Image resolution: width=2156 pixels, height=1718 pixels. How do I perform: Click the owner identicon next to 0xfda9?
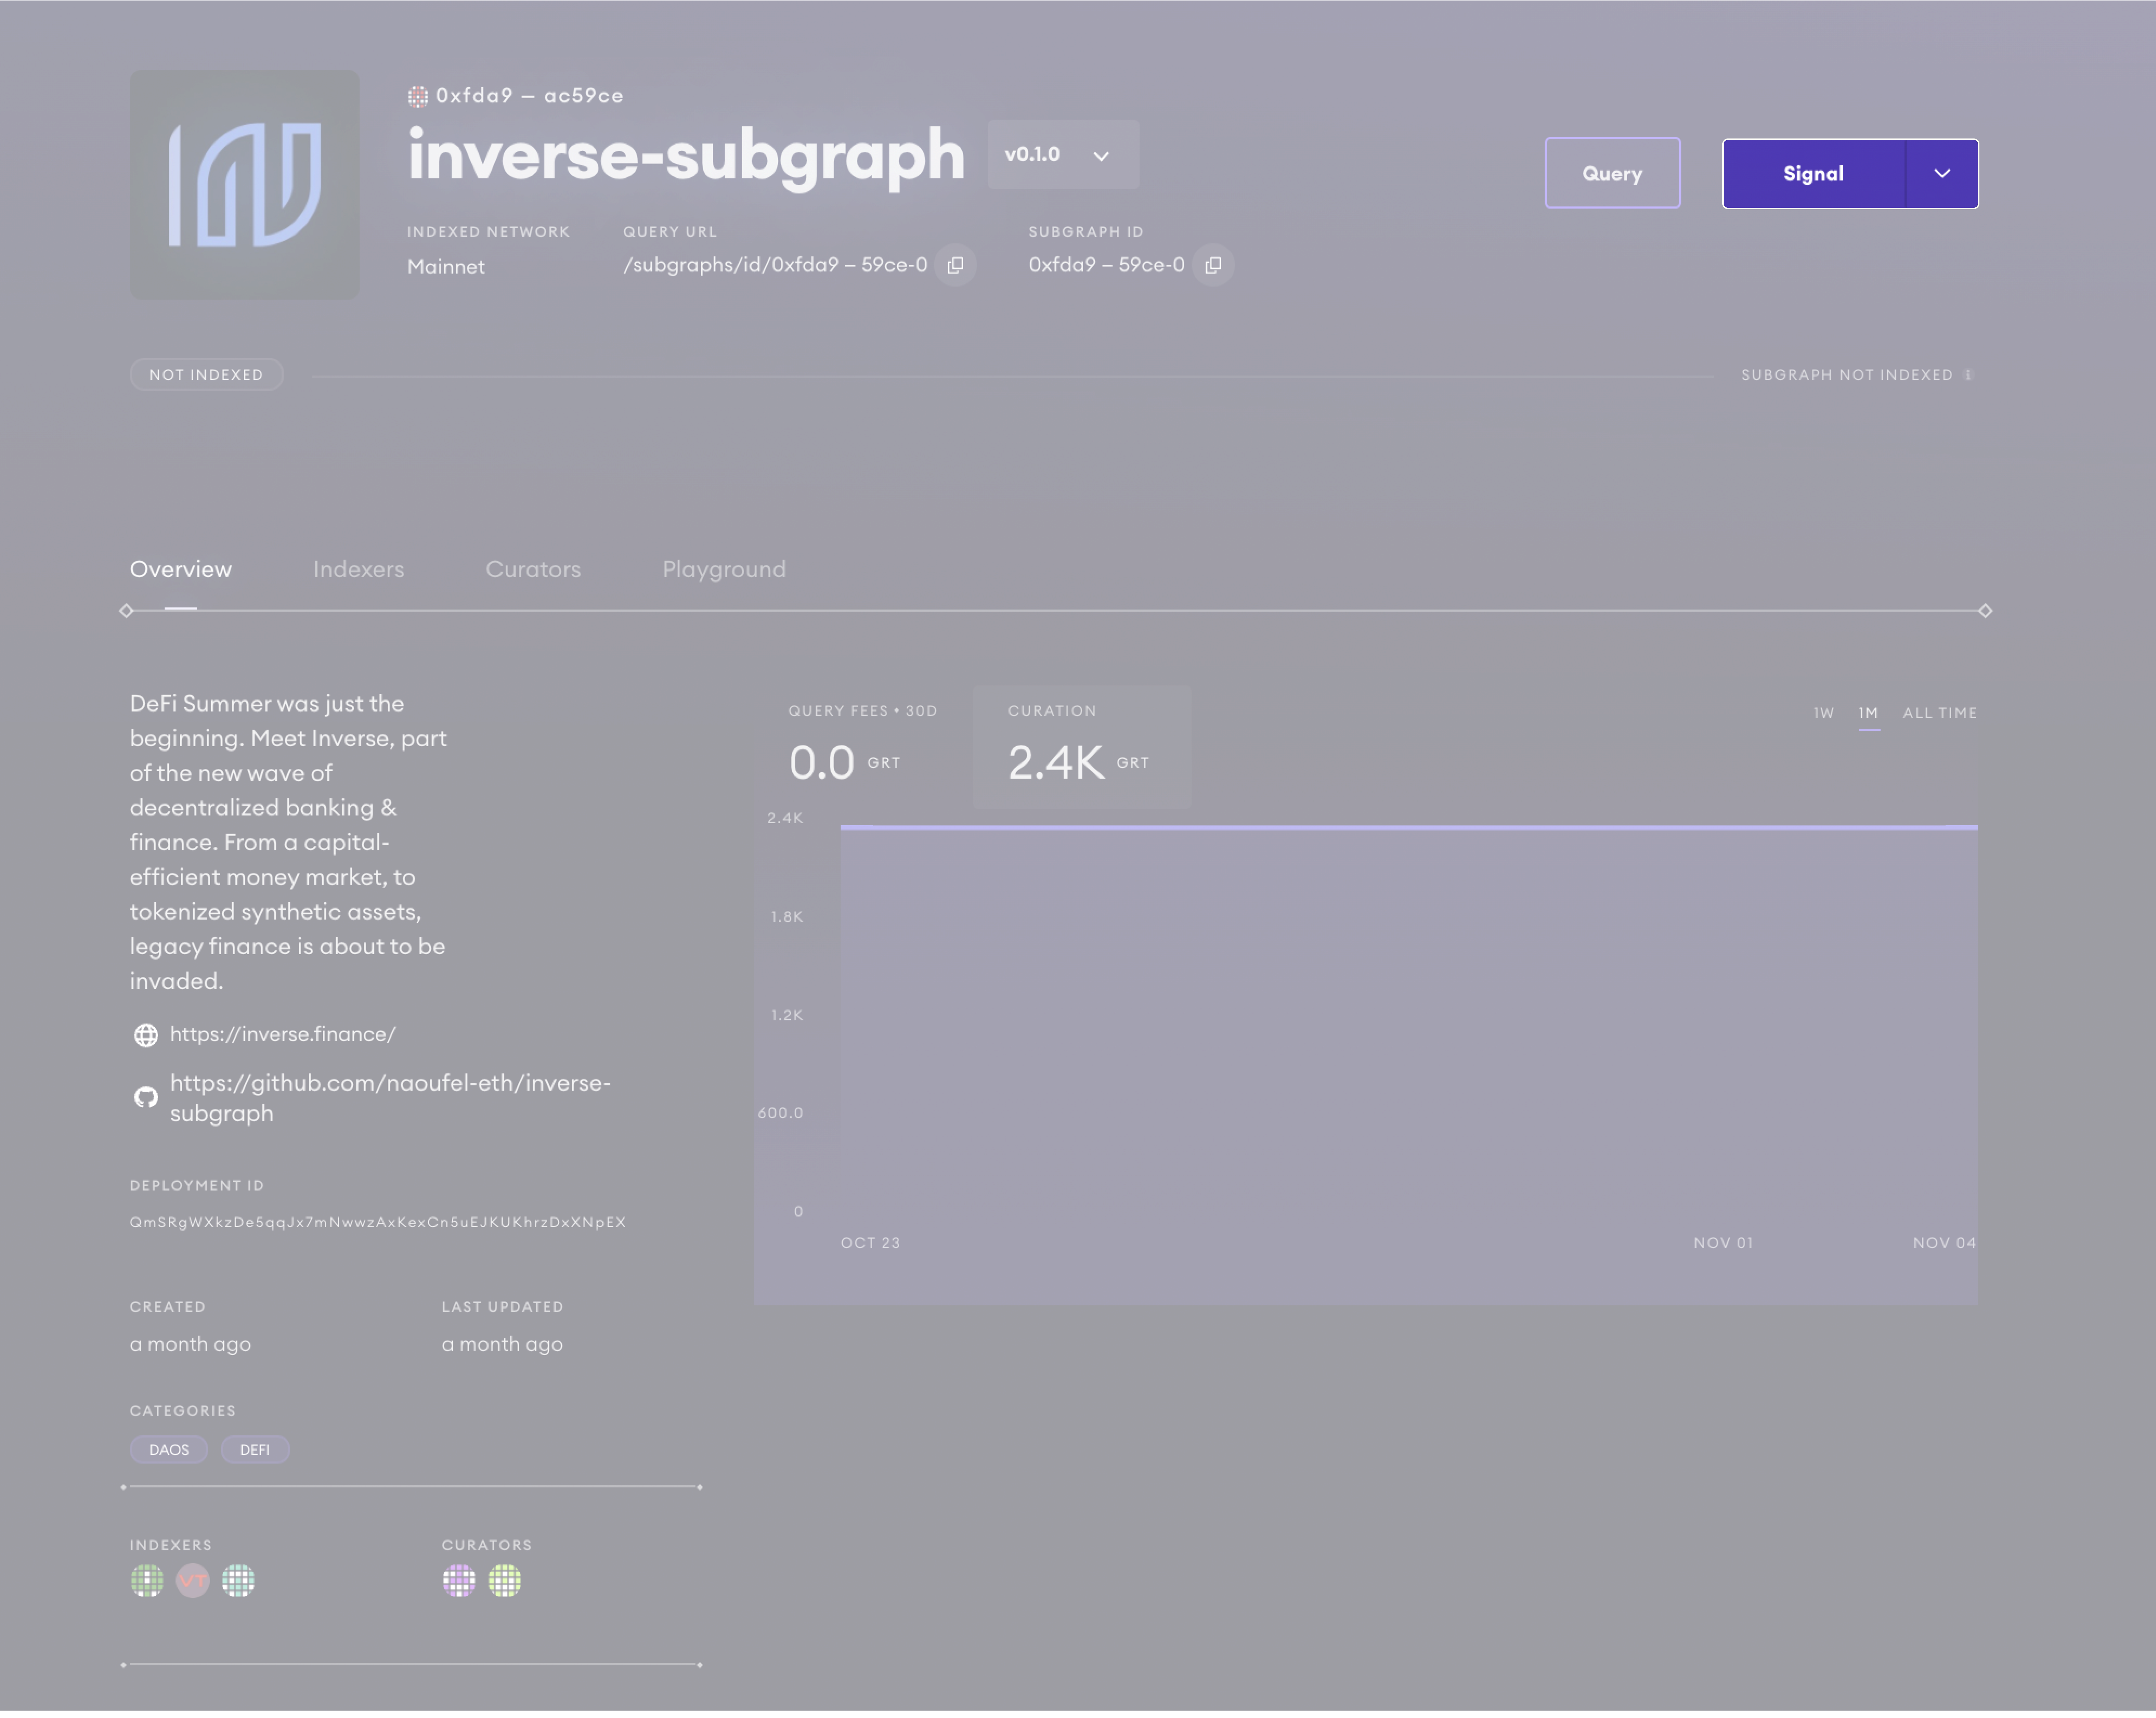click(x=417, y=96)
